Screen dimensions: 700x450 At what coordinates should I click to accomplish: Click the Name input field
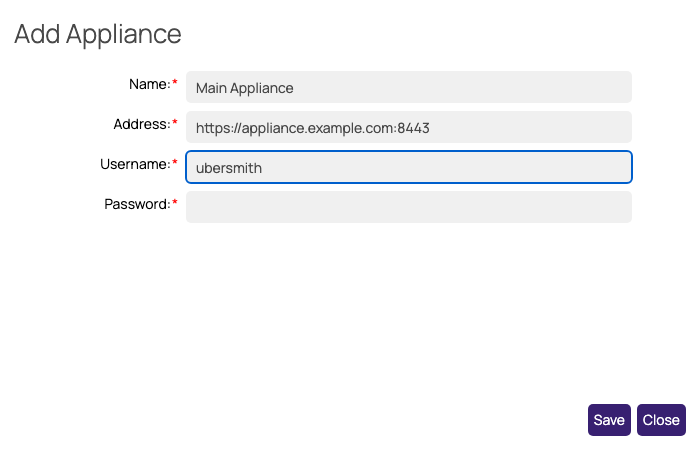point(408,87)
